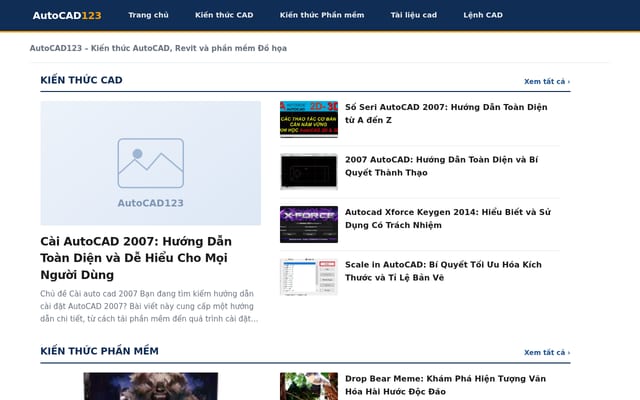Viewport: 640px width, 400px height.
Task: Read Số Seri AutoCAD 2007 article title
Action: click(446, 113)
